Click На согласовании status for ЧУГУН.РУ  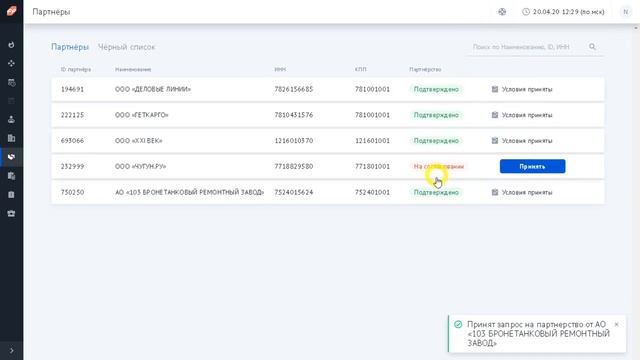pos(438,167)
